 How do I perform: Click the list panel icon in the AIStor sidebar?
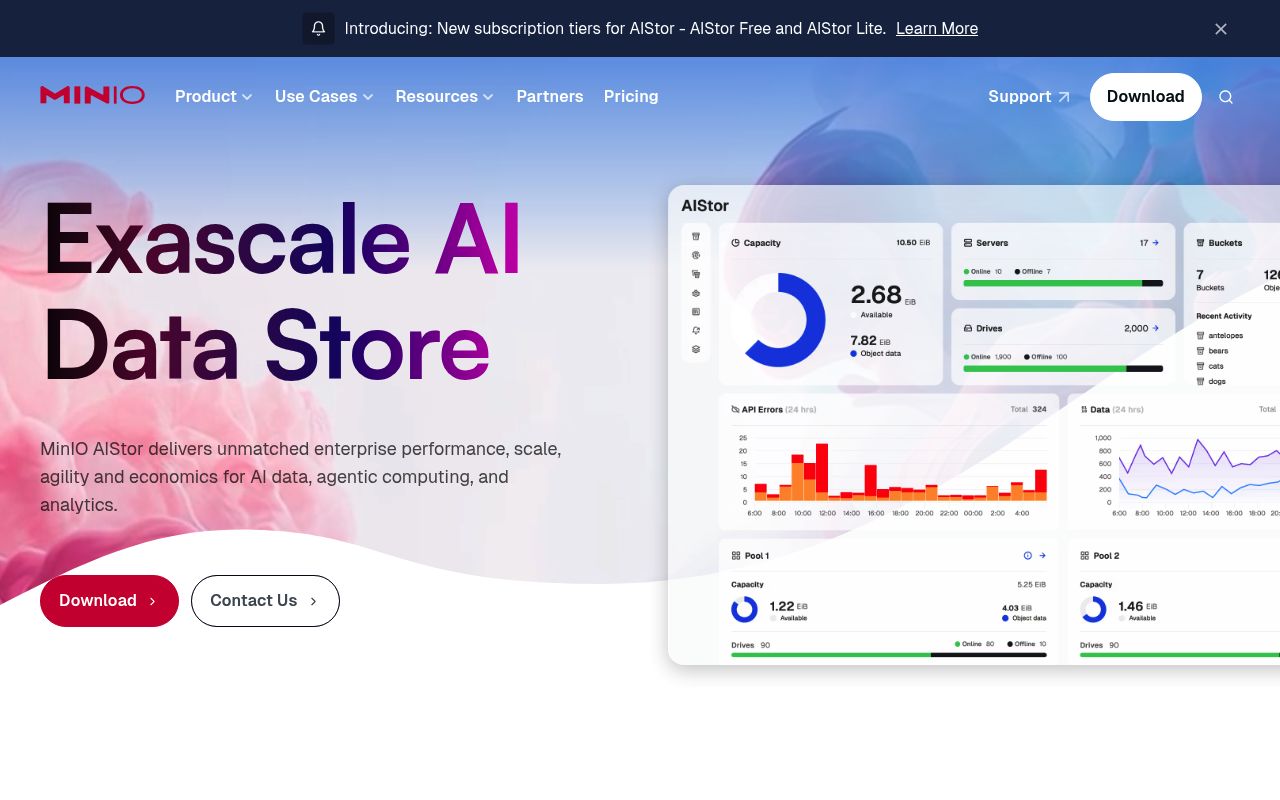pyautogui.click(x=696, y=311)
